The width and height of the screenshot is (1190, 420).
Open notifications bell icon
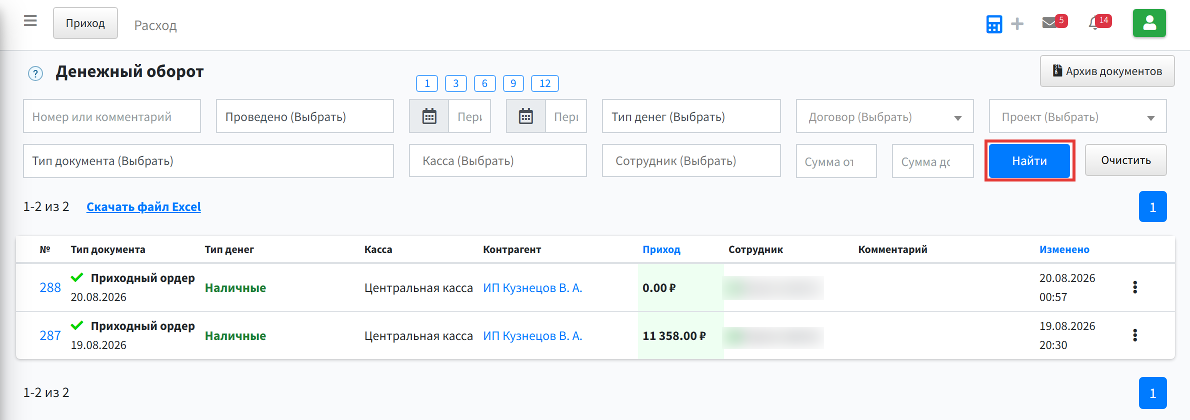[x=1094, y=24]
